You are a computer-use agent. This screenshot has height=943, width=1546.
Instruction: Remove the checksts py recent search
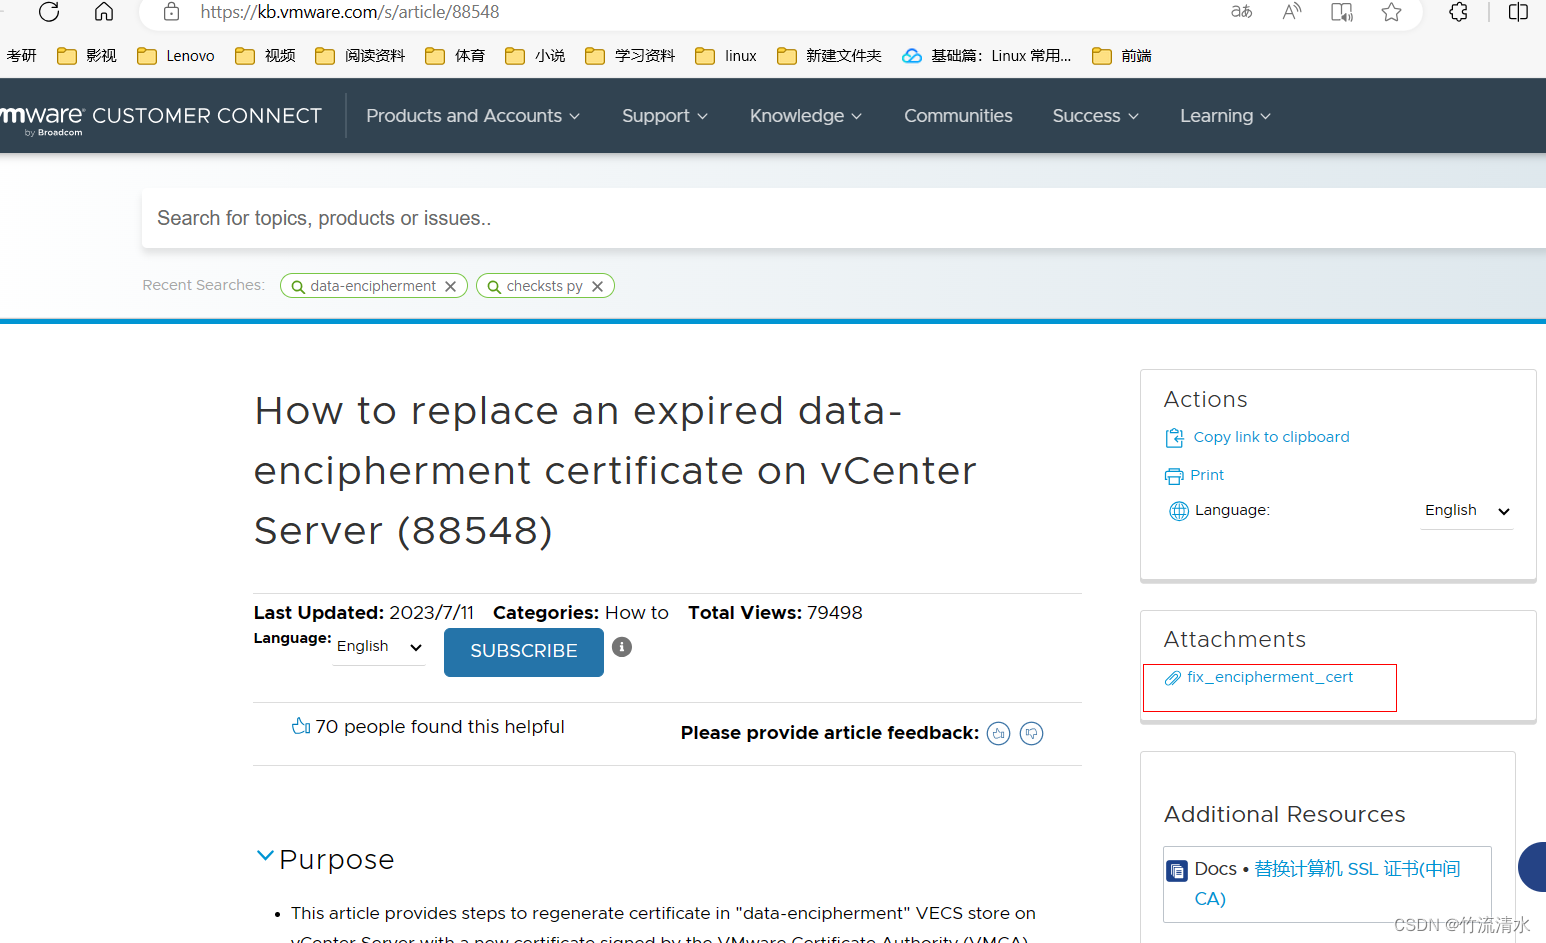click(597, 287)
